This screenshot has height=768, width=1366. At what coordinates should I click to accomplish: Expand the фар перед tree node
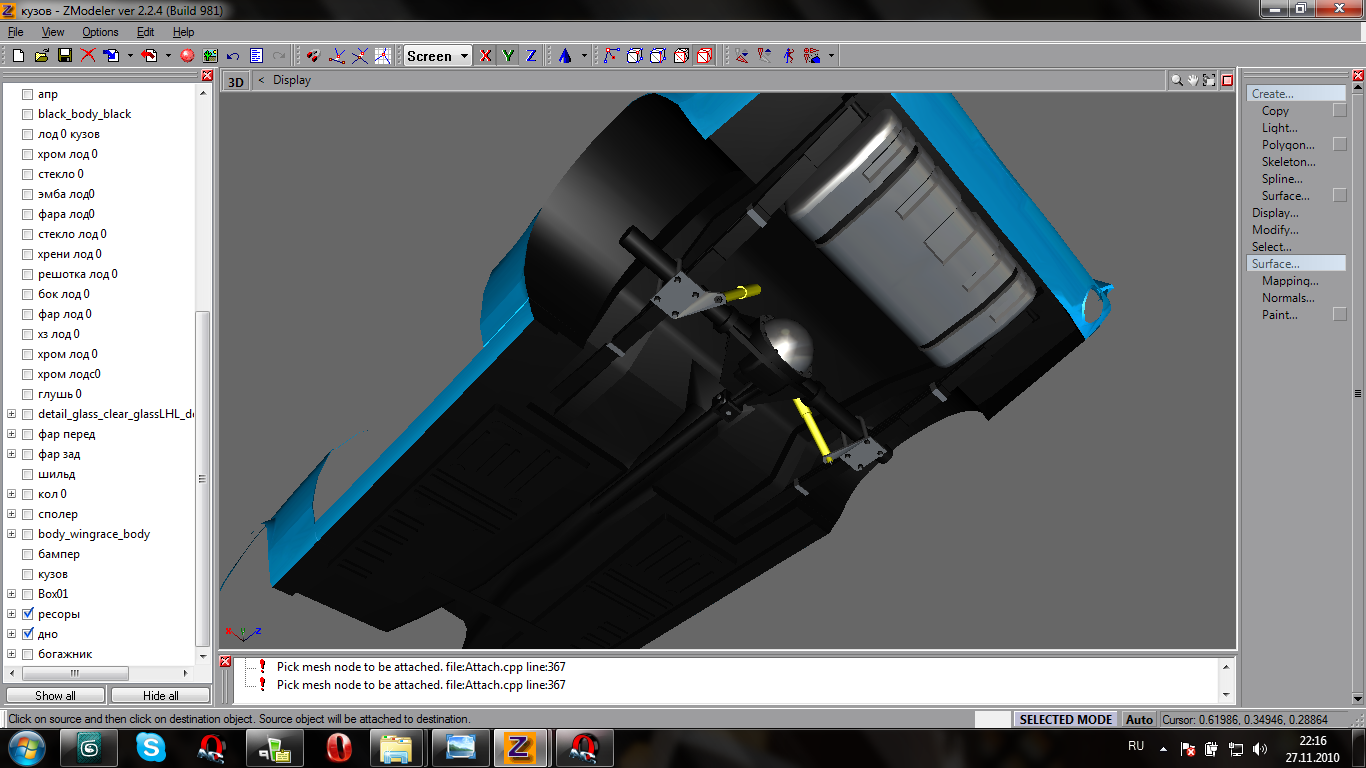click(x=12, y=434)
